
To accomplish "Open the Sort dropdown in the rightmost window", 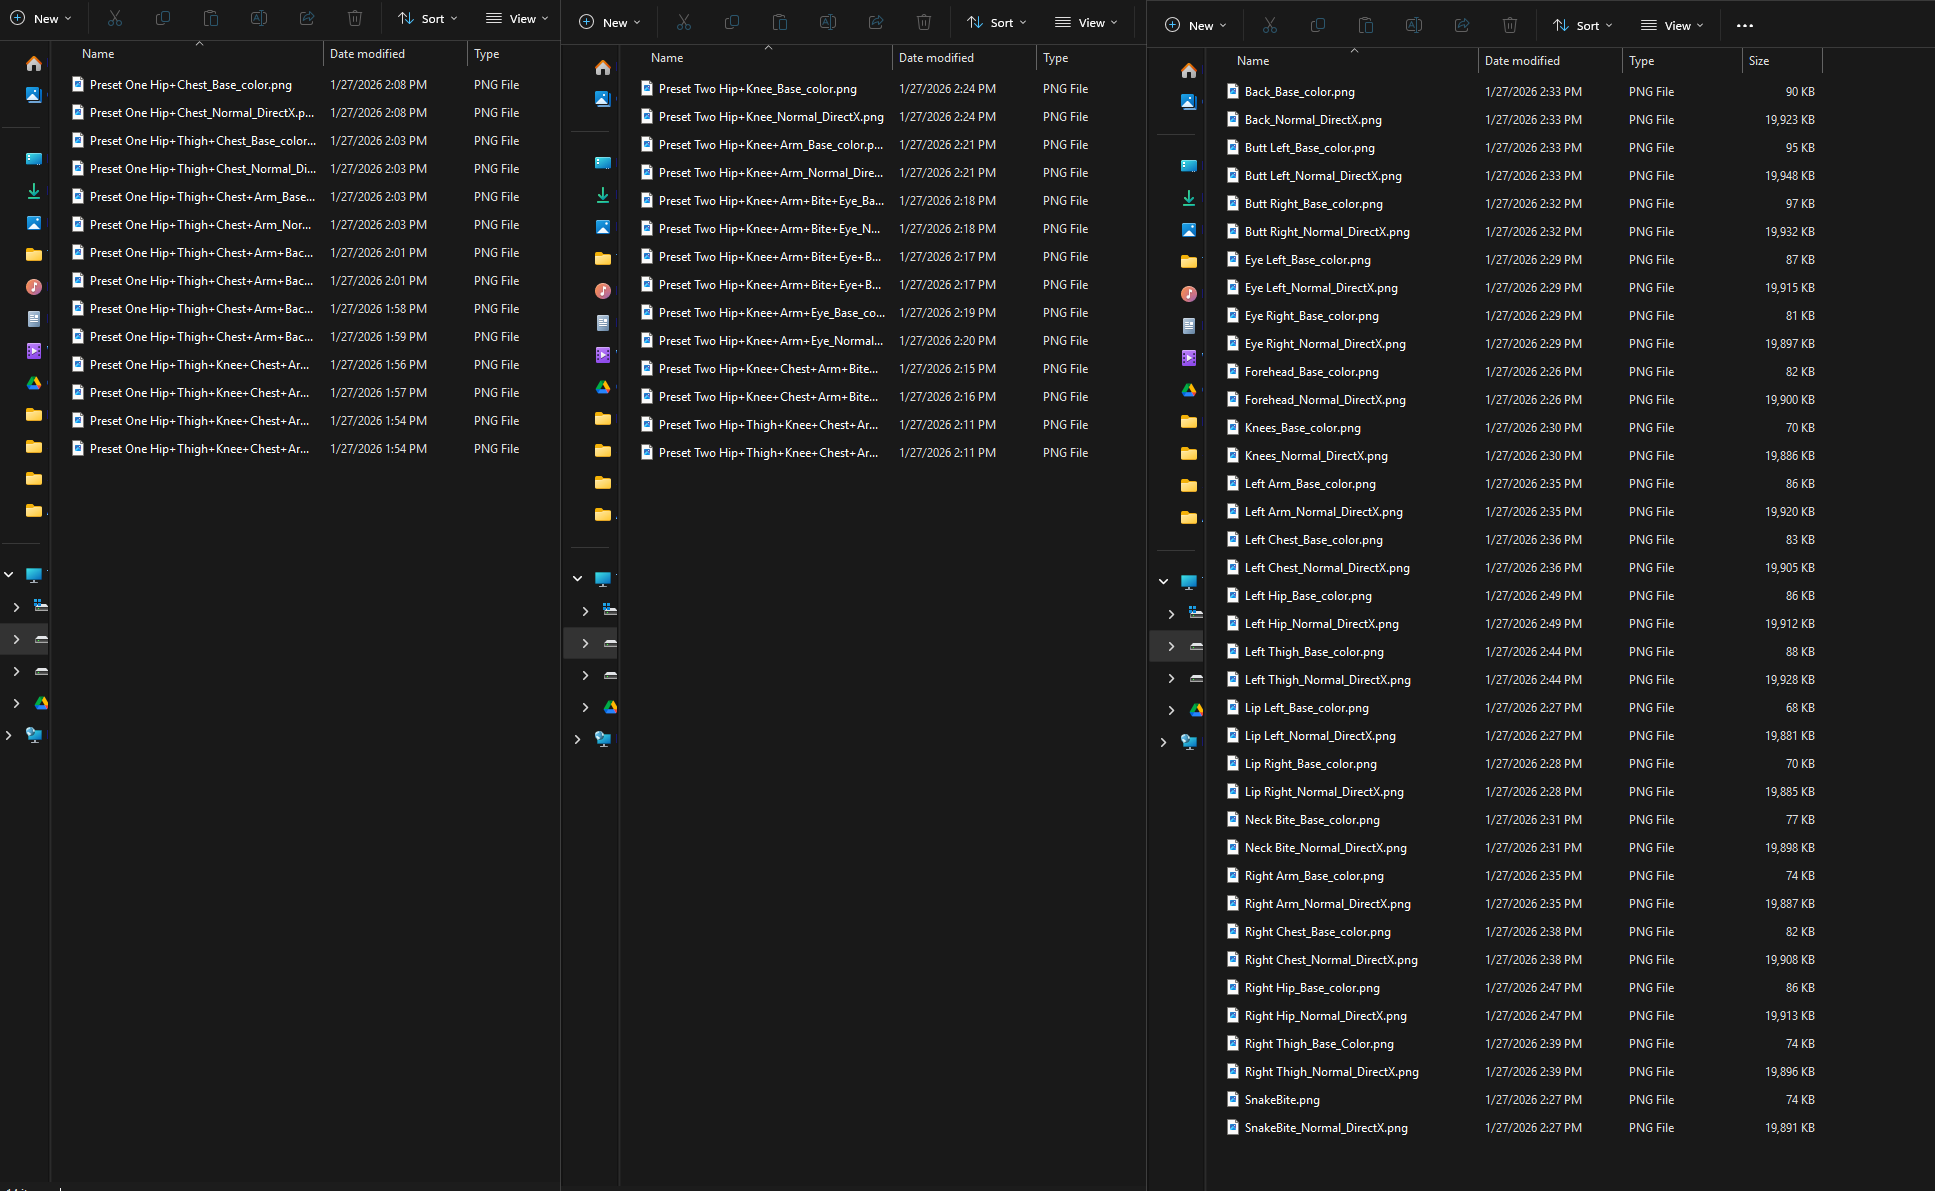I will click(x=1583, y=25).
